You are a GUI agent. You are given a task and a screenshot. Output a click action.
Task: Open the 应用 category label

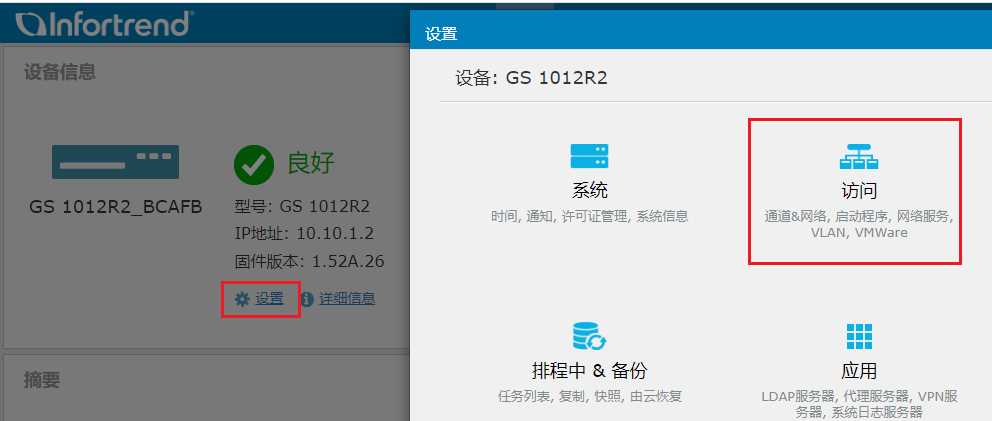pyautogui.click(x=859, y=371)
